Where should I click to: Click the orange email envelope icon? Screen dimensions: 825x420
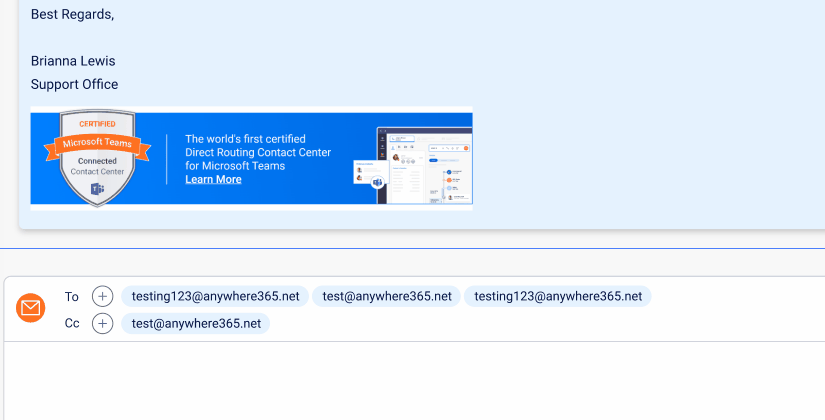click(31, 308)
